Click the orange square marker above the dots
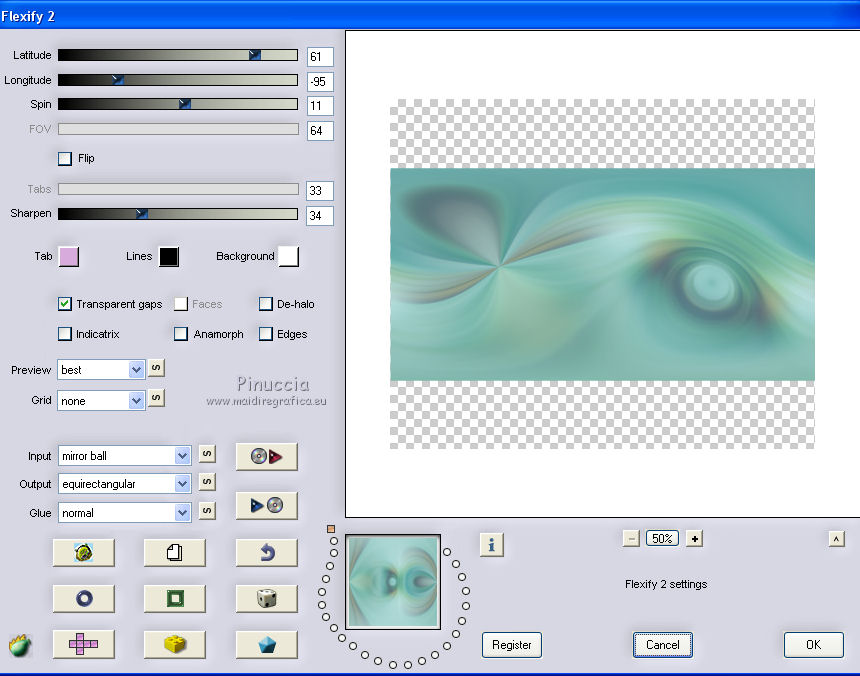 click(331, 529)
